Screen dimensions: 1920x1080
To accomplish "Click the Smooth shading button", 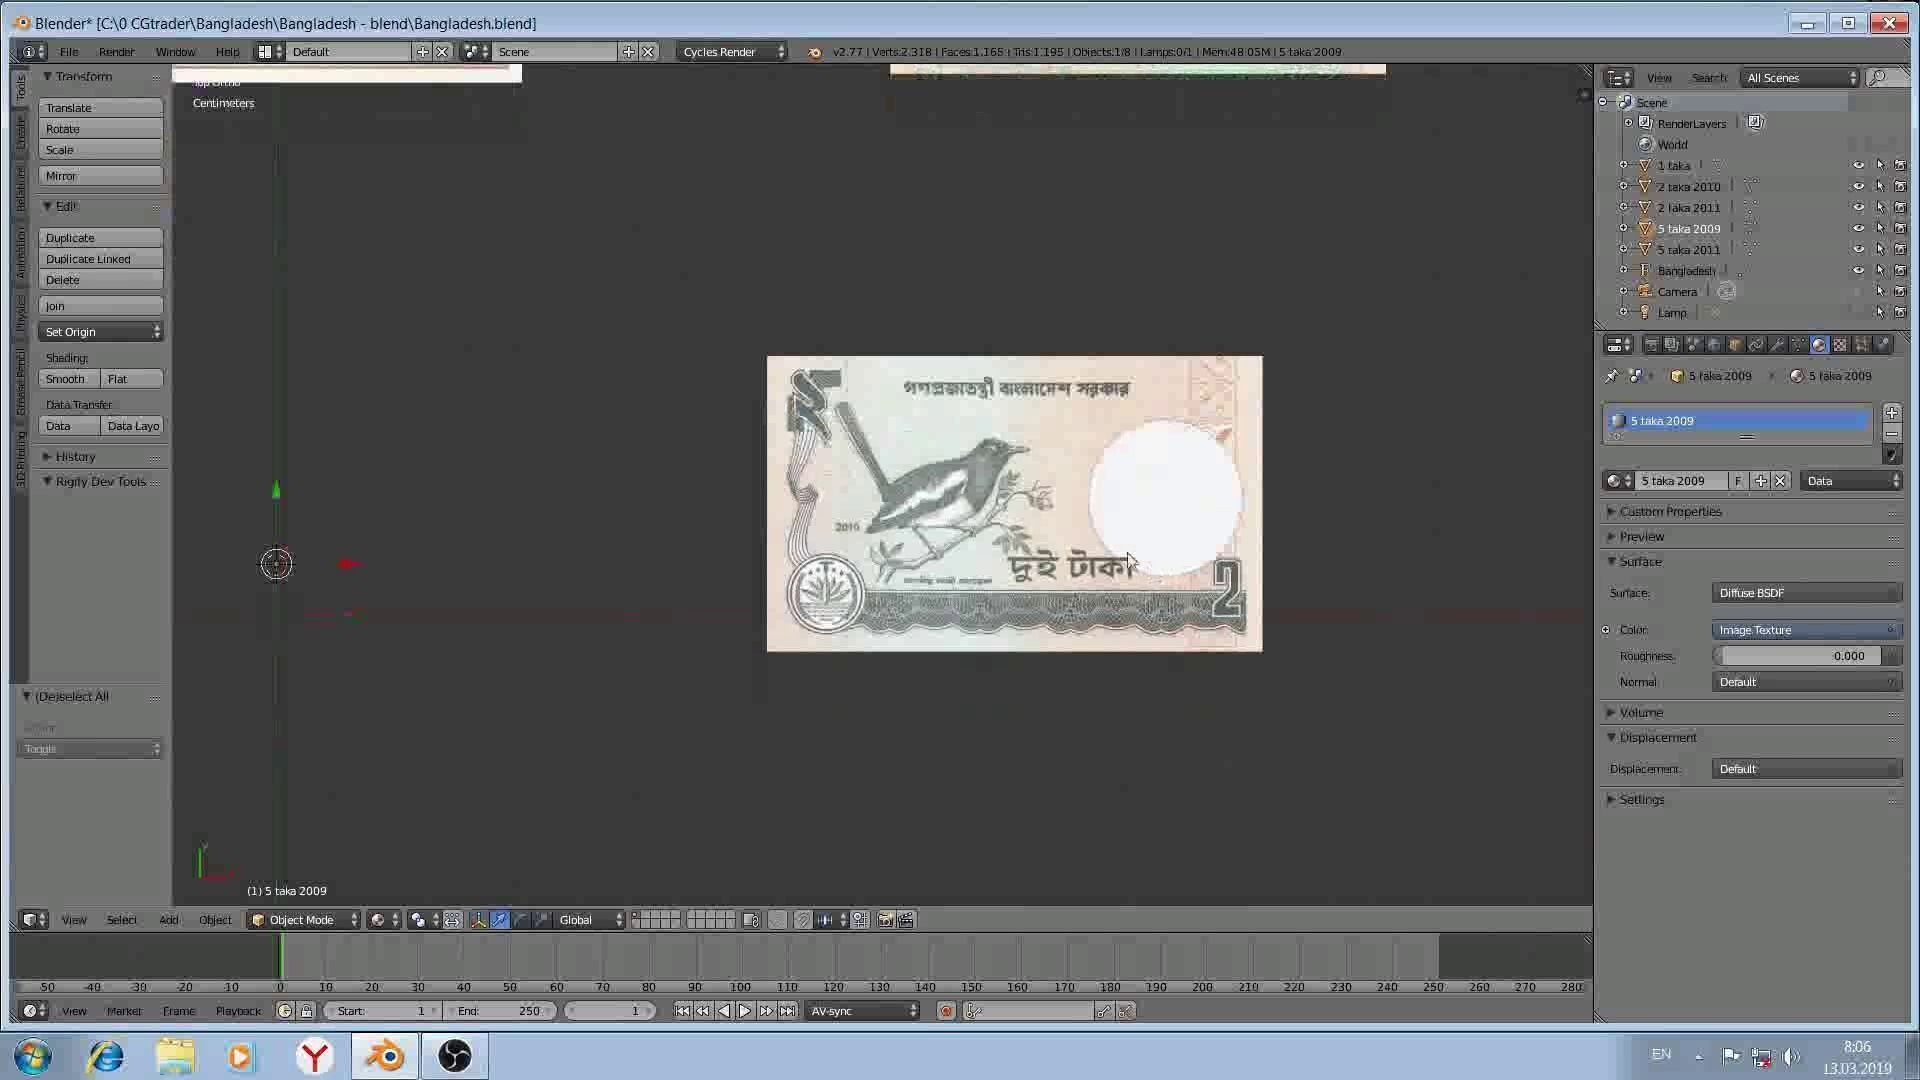I will point(69,379).
